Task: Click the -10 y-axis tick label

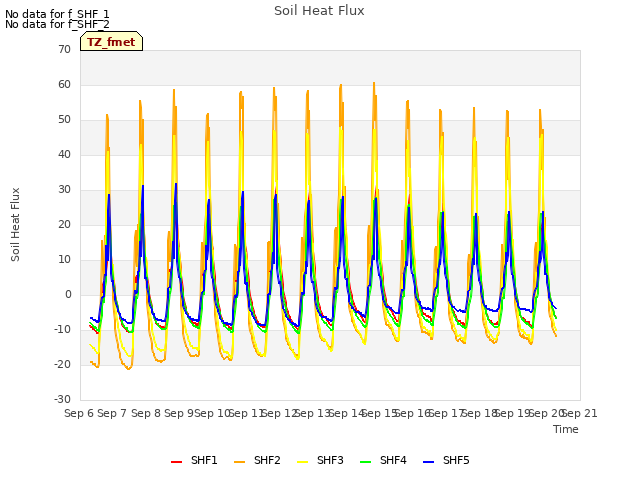Action: point(62,329)
